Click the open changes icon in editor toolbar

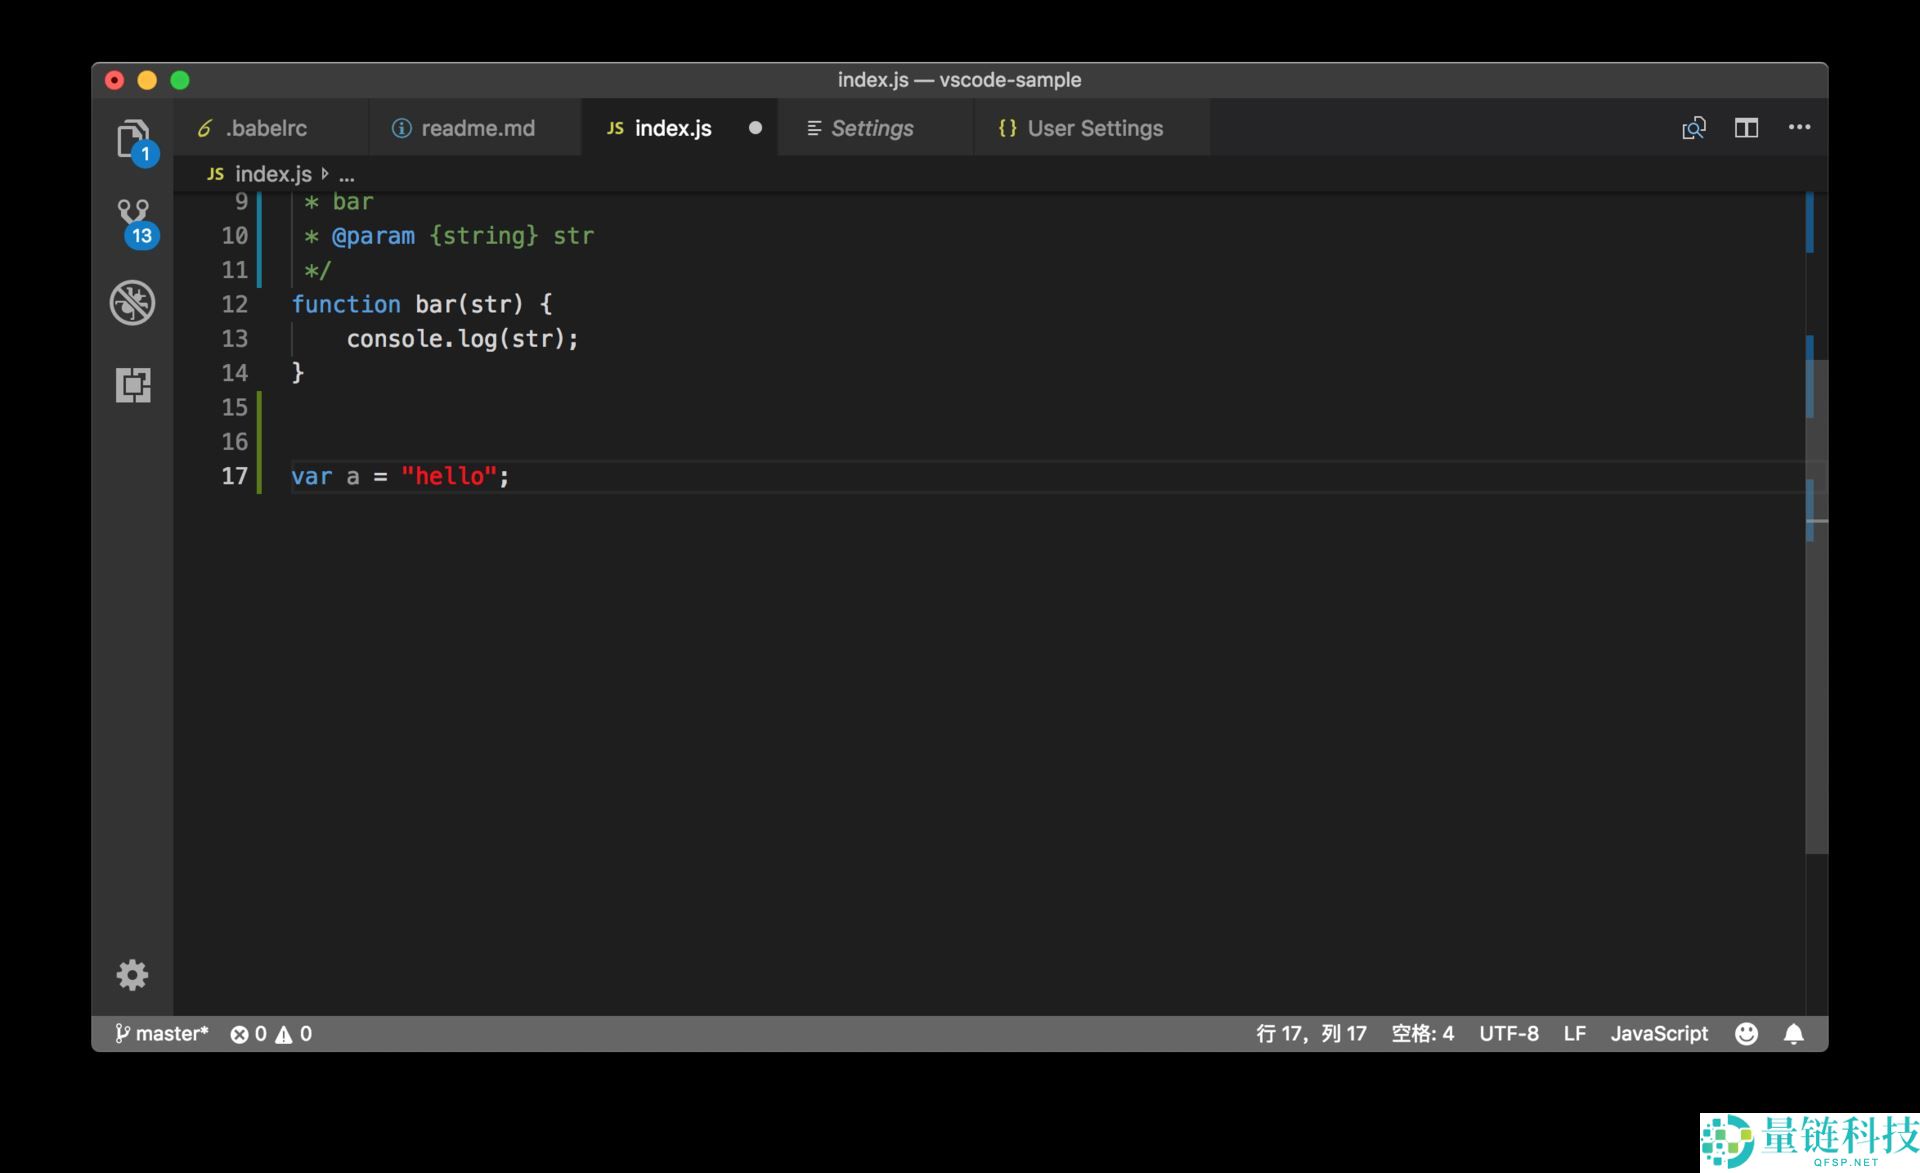(1693, 128)
